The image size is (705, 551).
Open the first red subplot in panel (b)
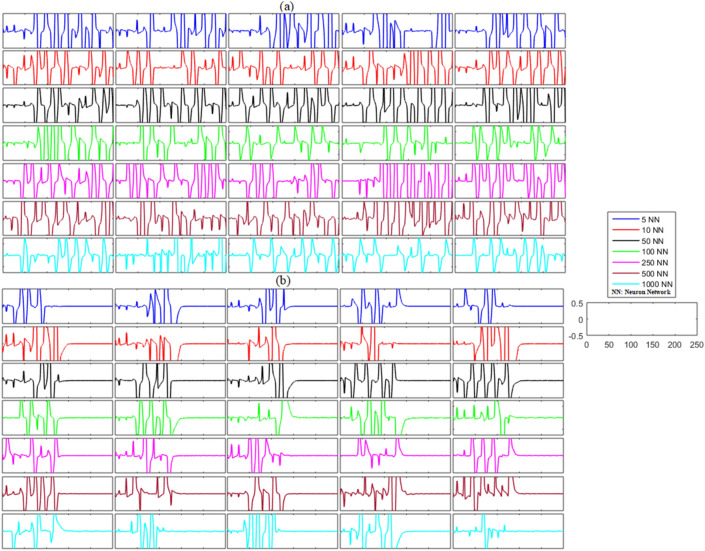(x=56, y=343)
